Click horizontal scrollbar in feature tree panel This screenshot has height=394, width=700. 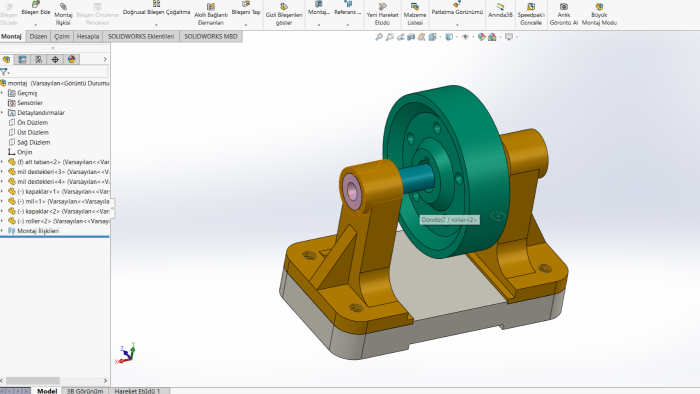point(33,381)
